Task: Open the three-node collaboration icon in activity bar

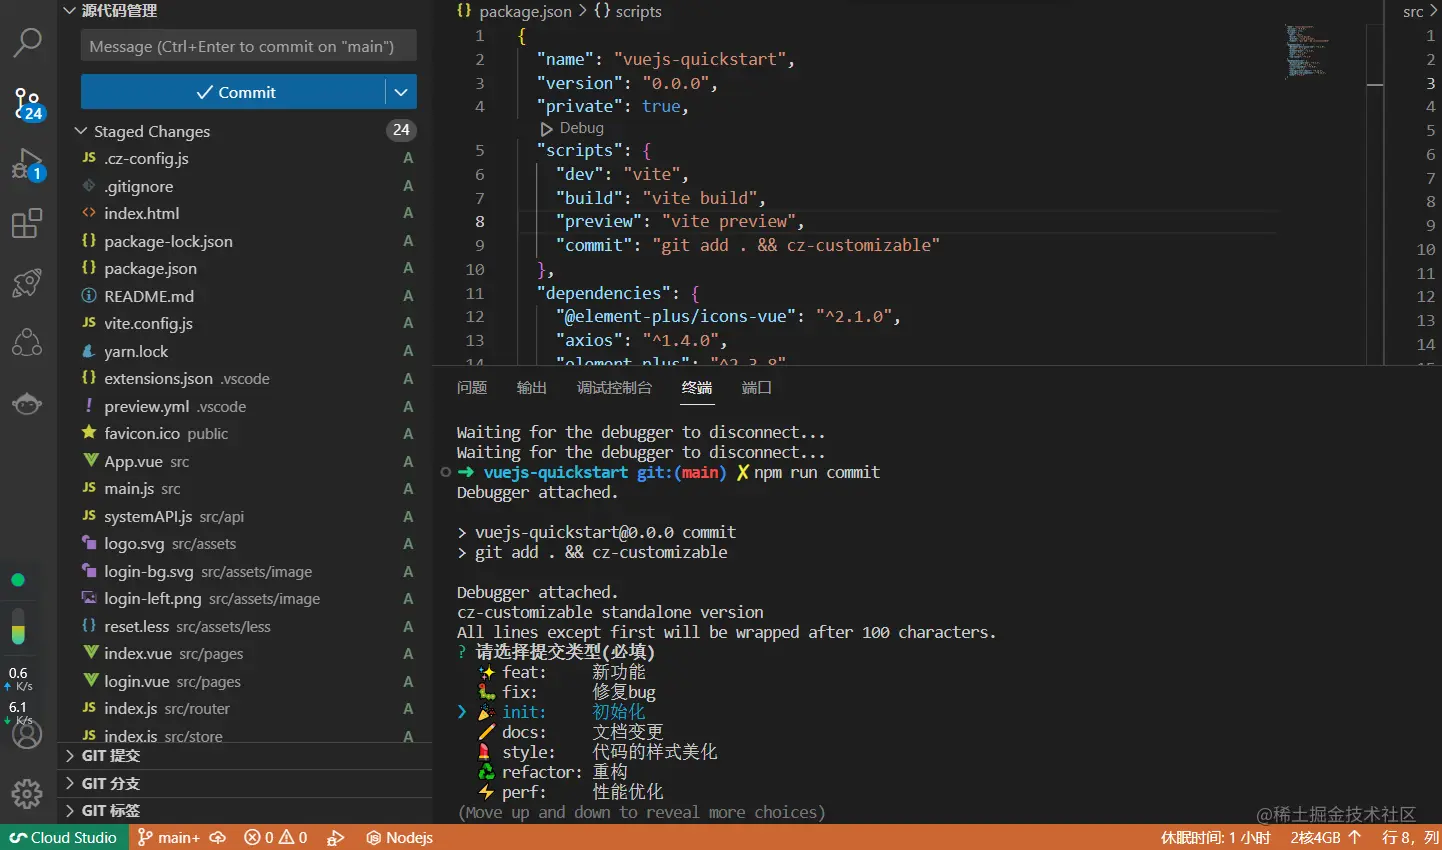Action: [x=27, y=343]
